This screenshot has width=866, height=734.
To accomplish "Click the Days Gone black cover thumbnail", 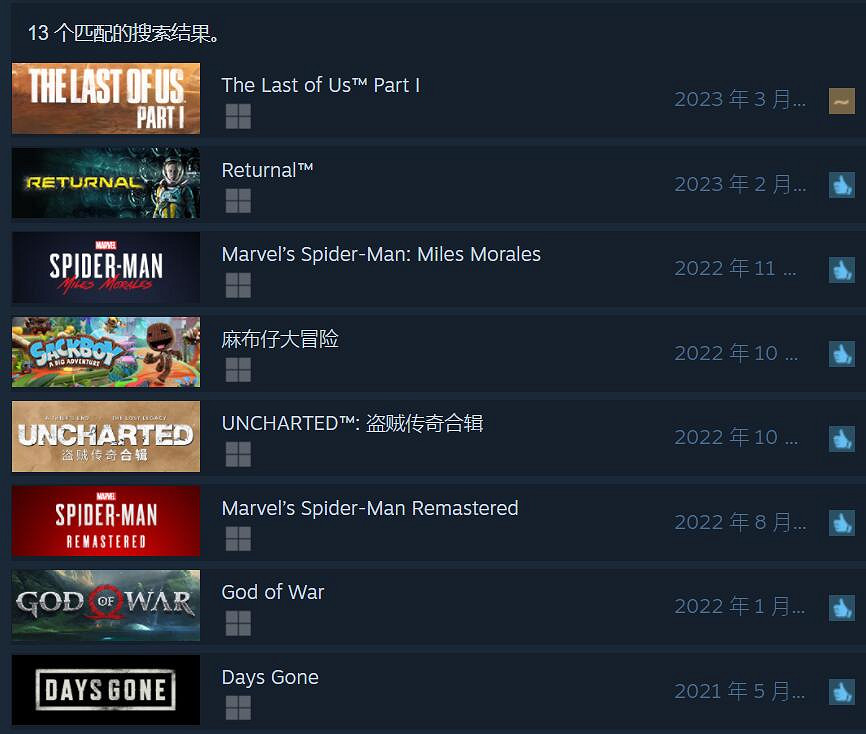I will (x=106, y=690).
